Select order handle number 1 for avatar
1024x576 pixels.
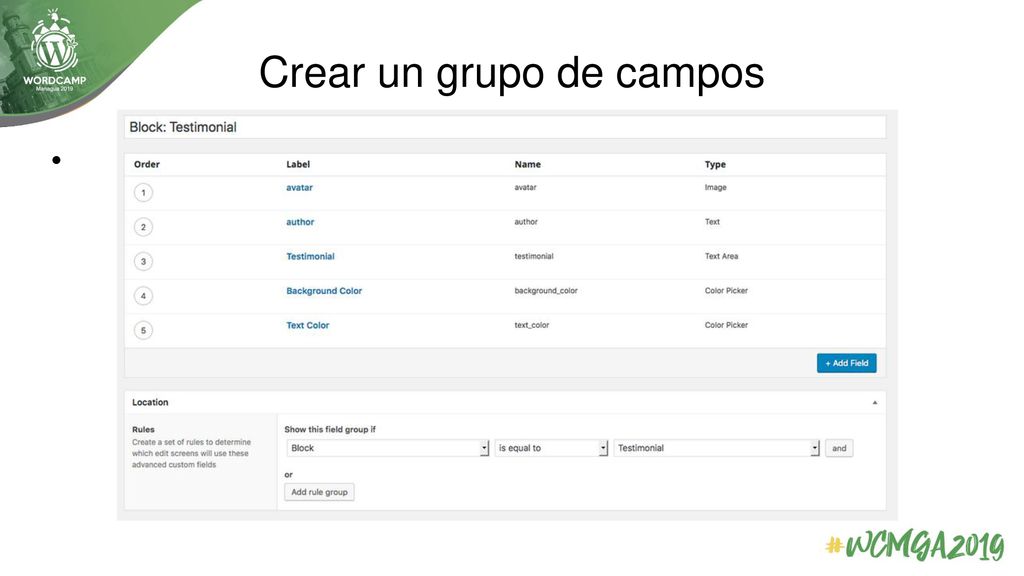pyautogui.click(x=144, y=193)
